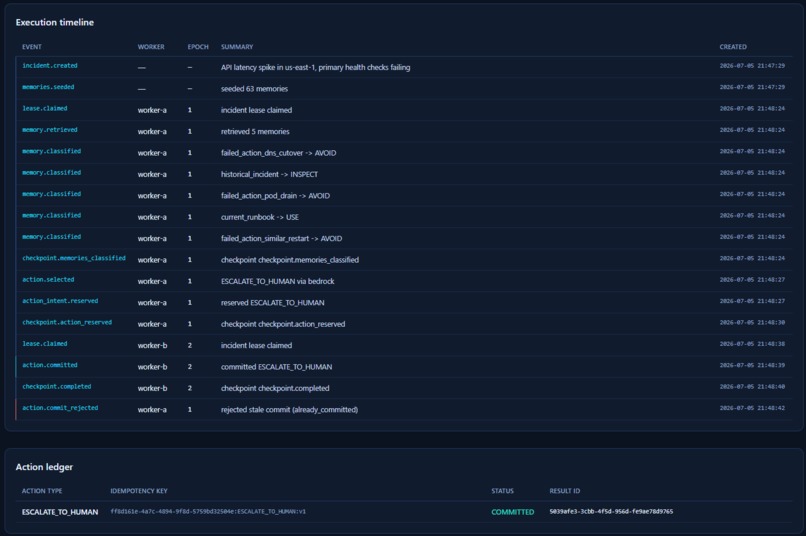806x536 pixels.
Task: Select the WORKER column header
Action: click(x=151, y=47)
